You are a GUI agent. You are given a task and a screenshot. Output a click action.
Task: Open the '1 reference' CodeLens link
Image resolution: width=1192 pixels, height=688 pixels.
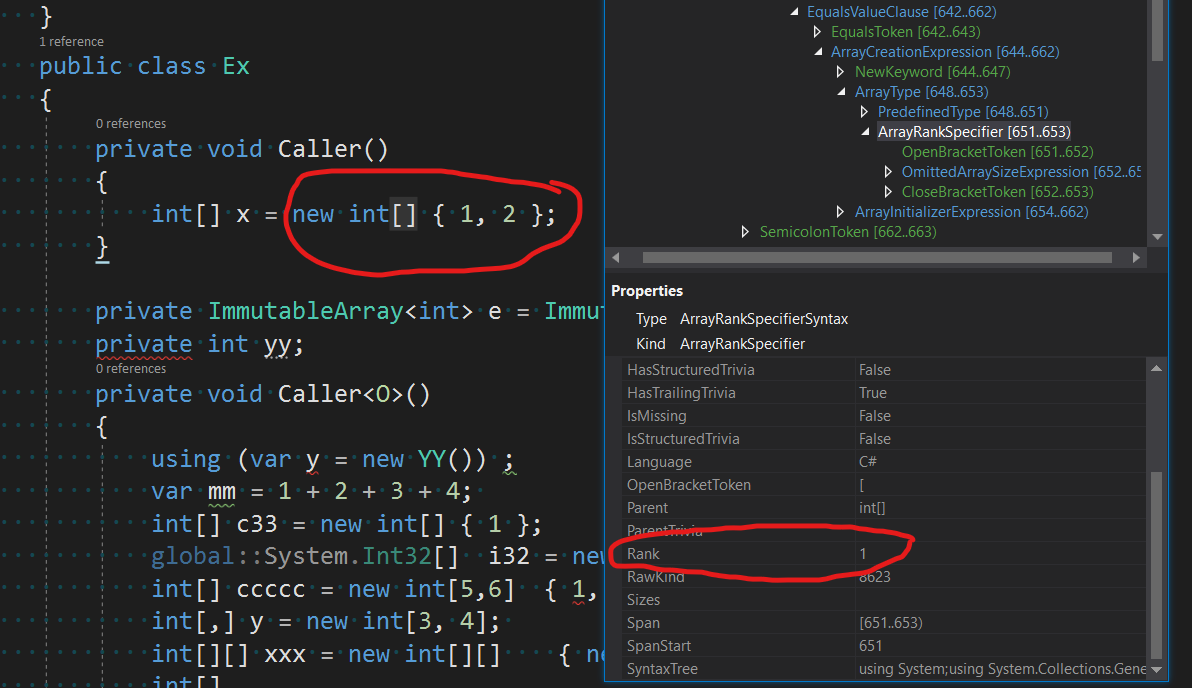(70, 41)
